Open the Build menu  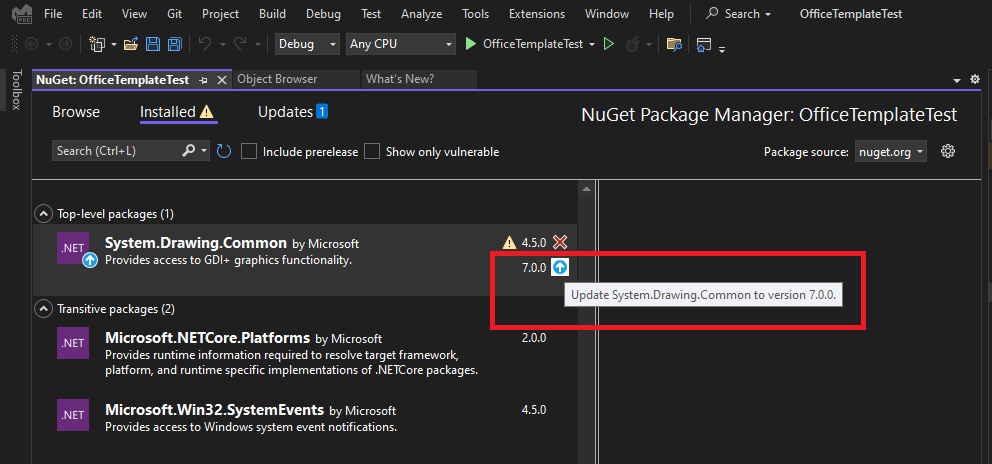272,13
